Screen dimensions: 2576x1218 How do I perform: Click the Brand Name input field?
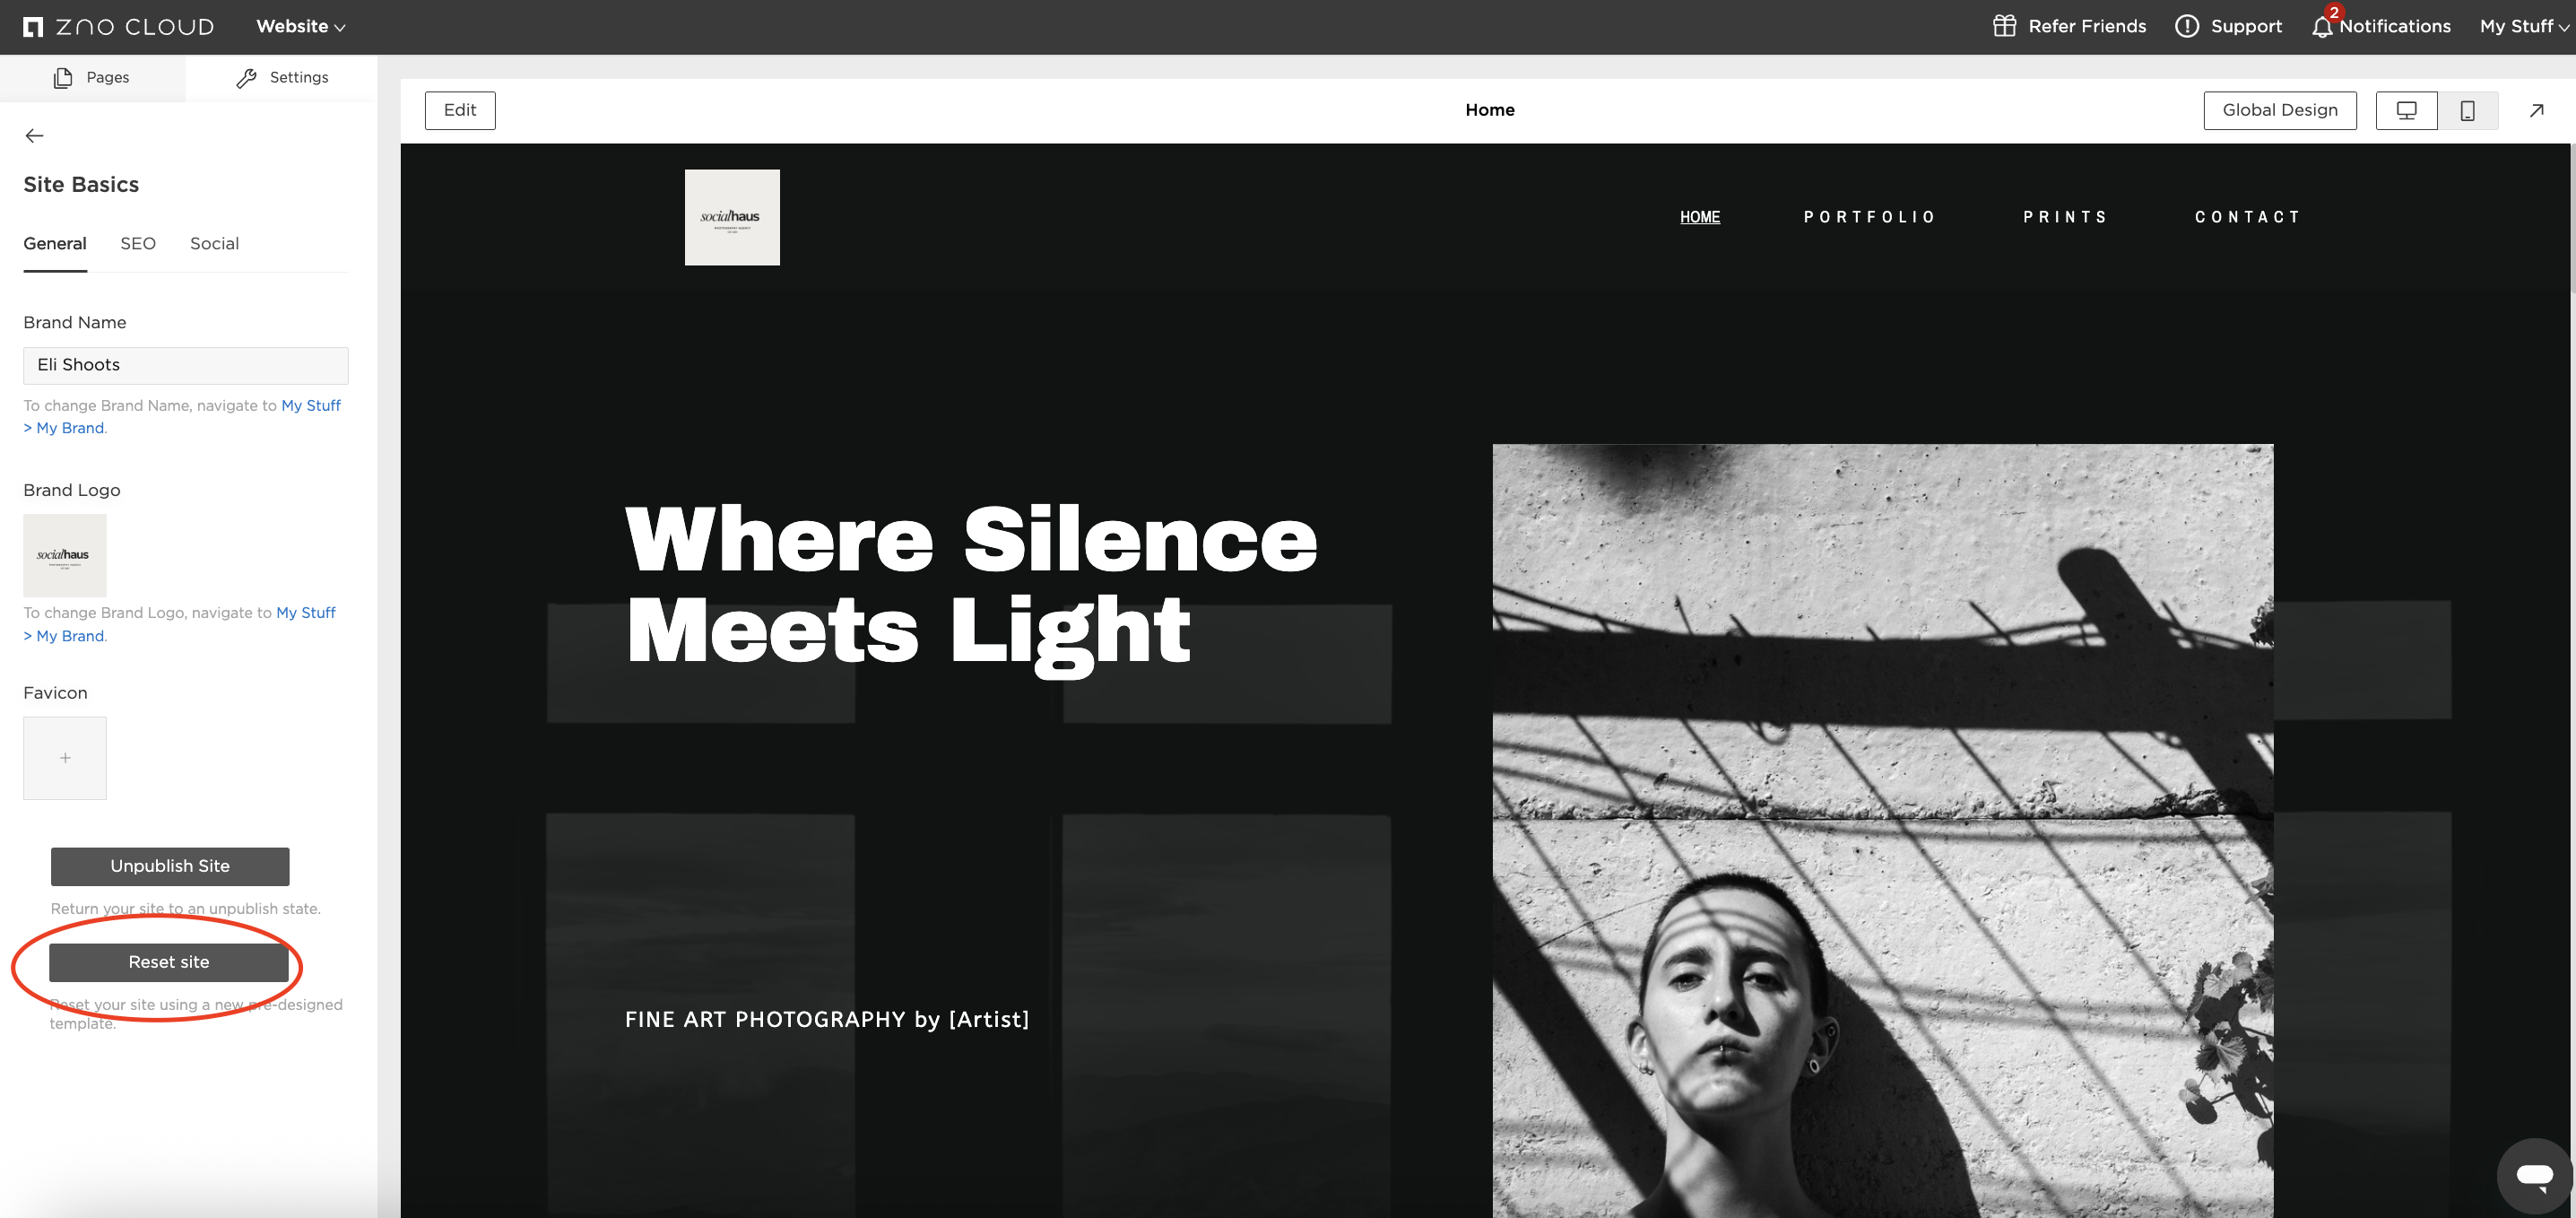coord(186,365)
